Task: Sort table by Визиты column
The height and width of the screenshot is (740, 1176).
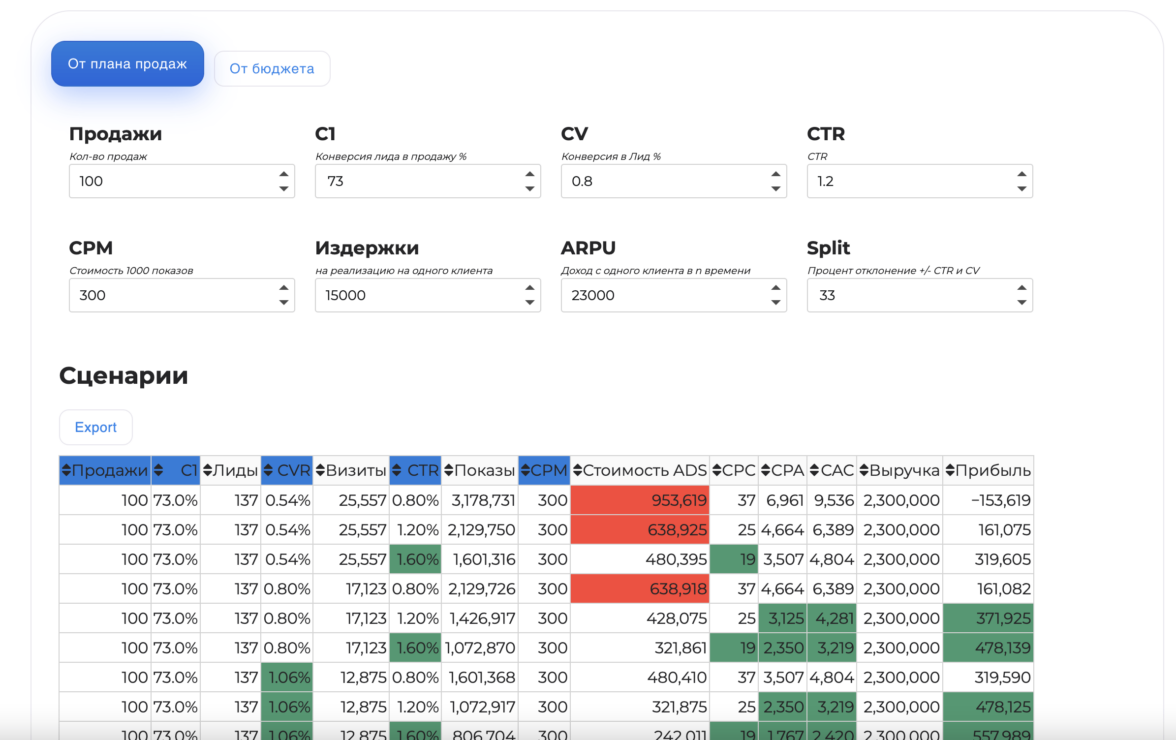Action: (x=351, y=470)
